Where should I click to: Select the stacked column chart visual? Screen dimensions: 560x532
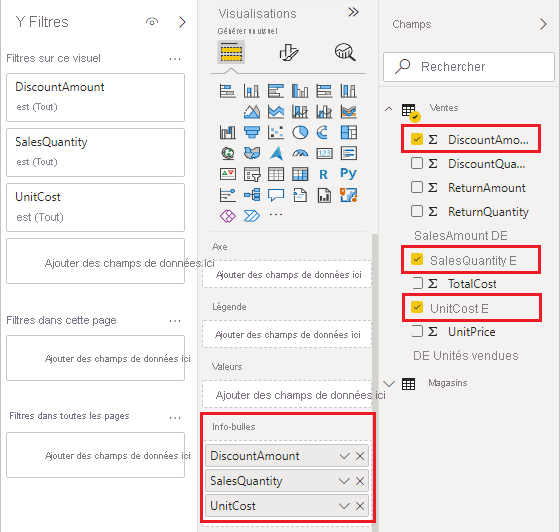click(x=251, y=91)
